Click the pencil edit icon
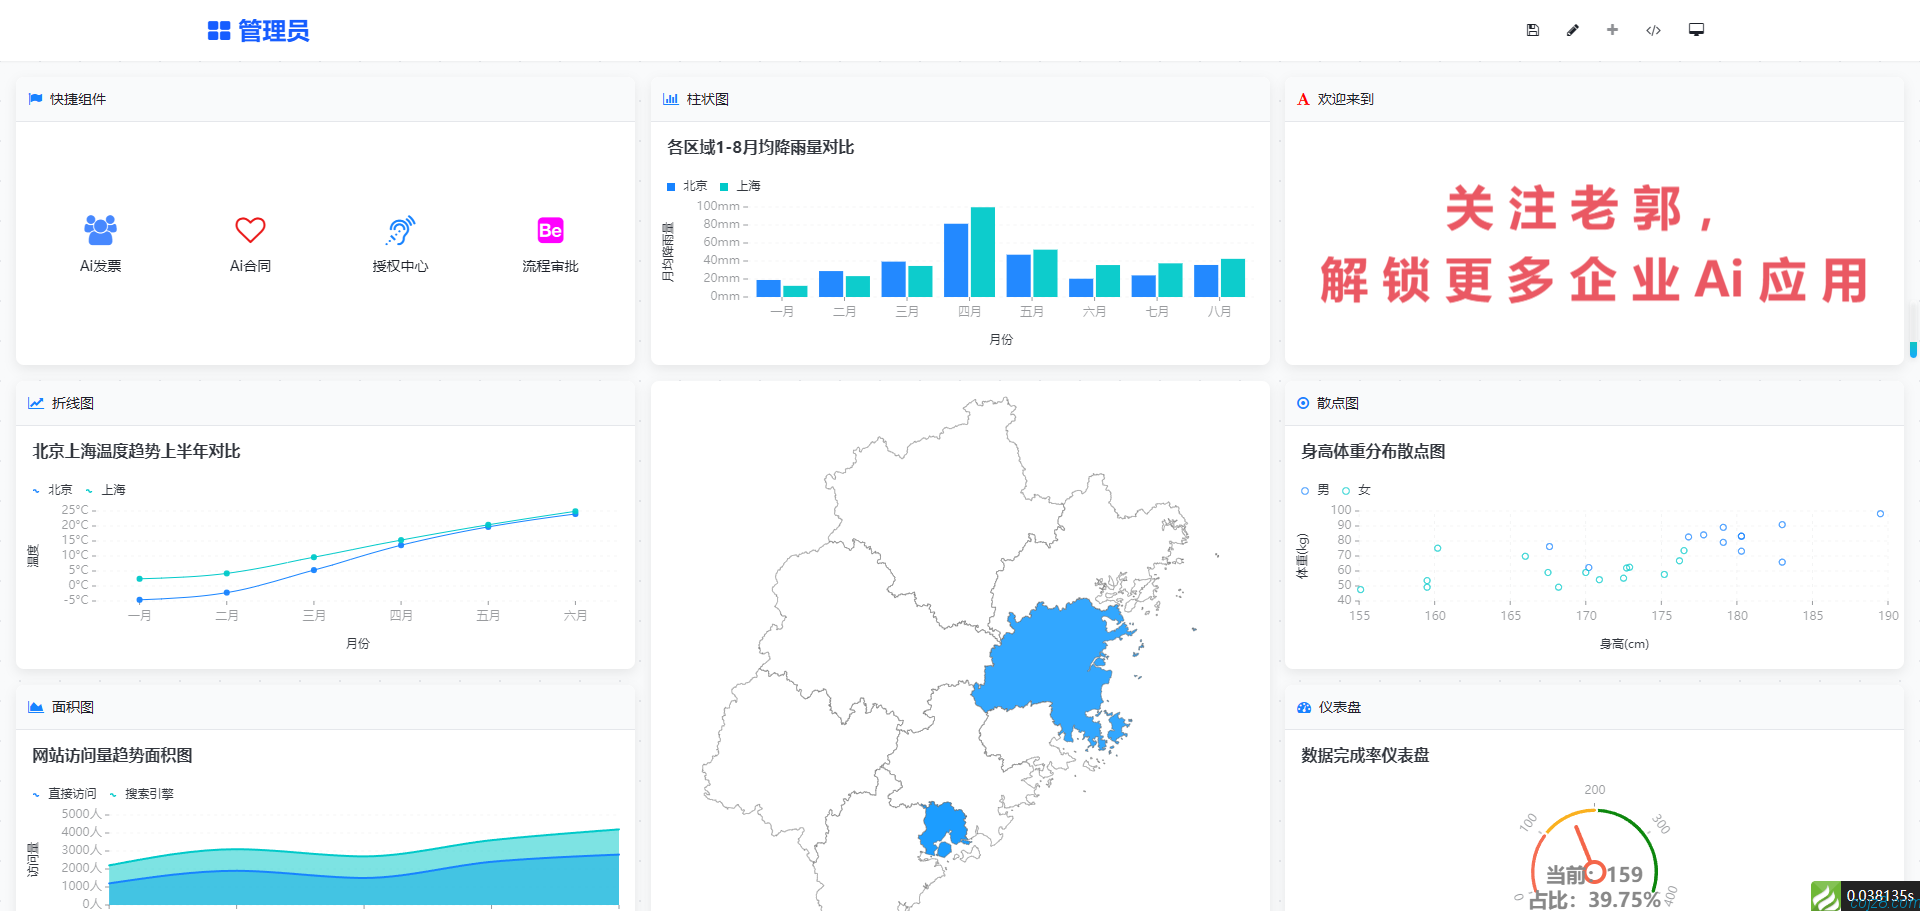 1572,30
